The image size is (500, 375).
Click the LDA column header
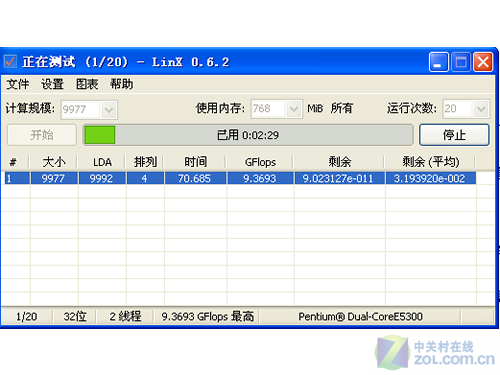click(102, 162)
